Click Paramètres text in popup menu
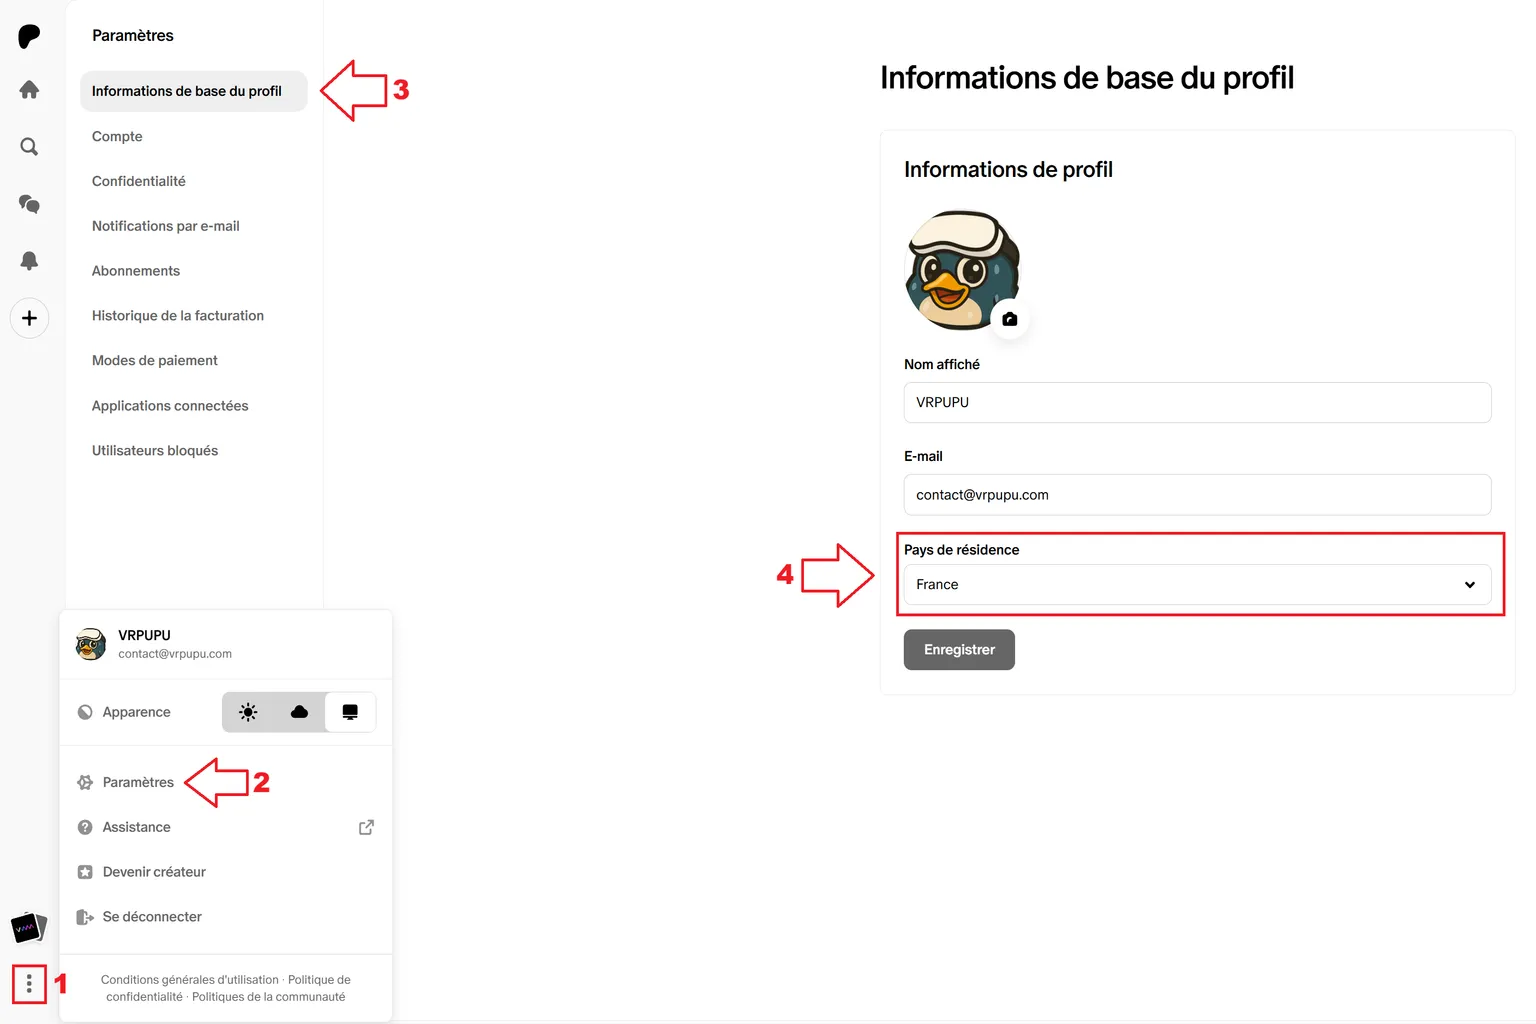The image size is (1536, 1024). (x=138, y=782)
